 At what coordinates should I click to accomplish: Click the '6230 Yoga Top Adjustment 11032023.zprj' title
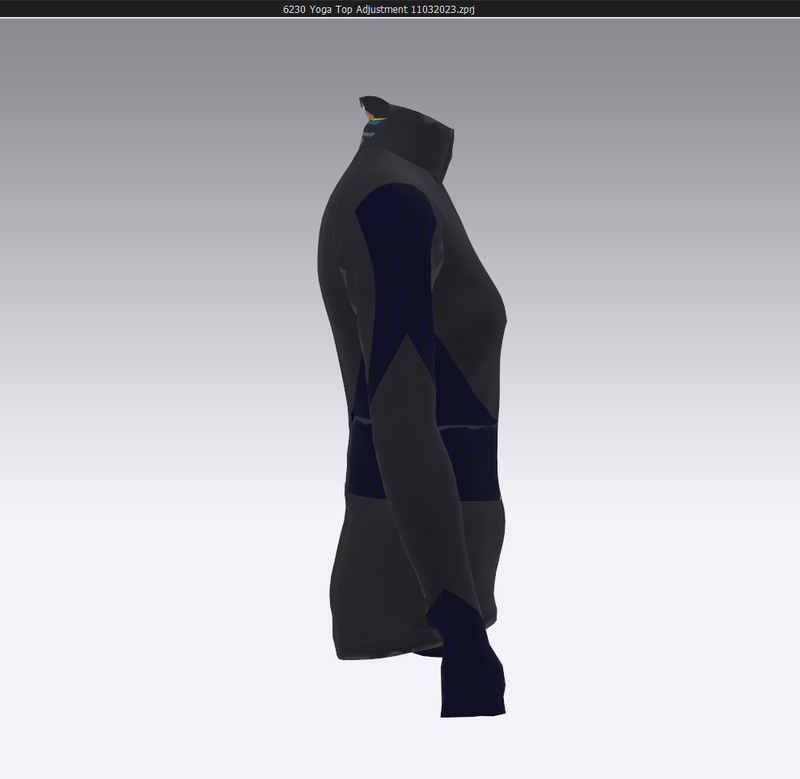379,9
